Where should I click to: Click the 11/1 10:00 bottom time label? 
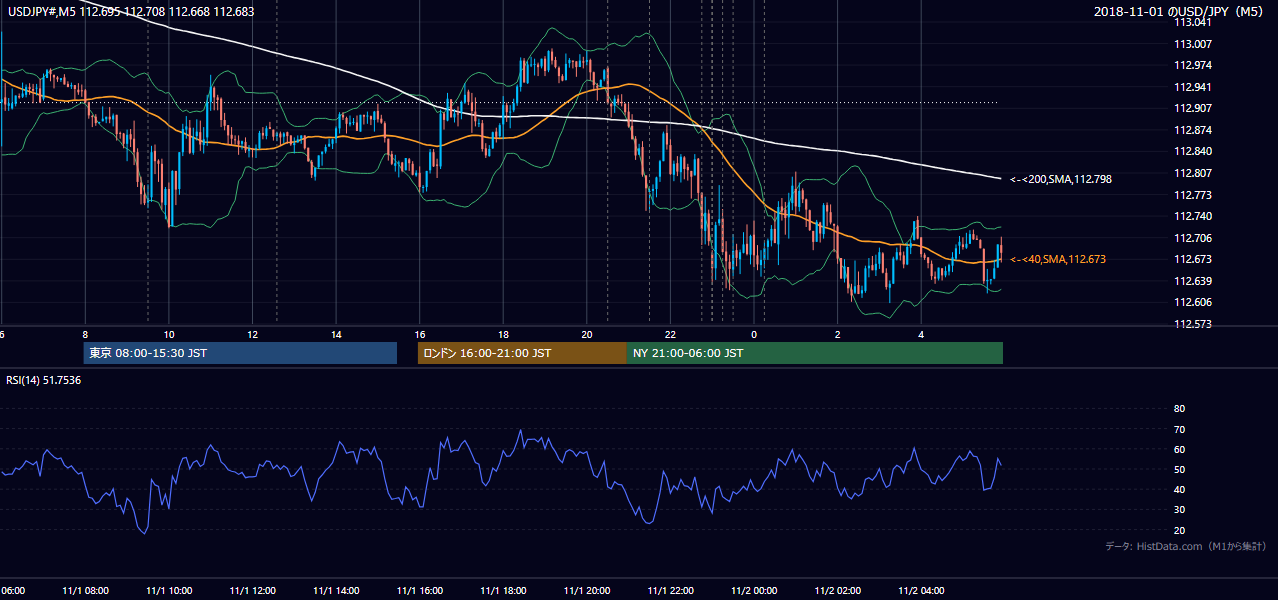pos(169,591)
